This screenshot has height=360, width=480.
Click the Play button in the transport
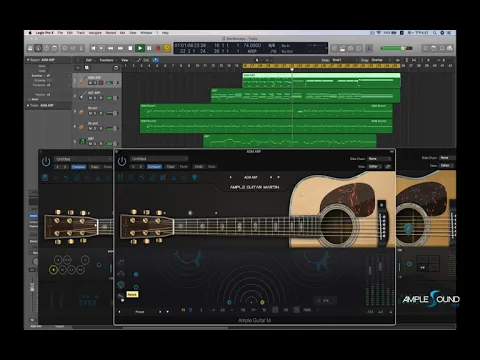tap(140, 48)
